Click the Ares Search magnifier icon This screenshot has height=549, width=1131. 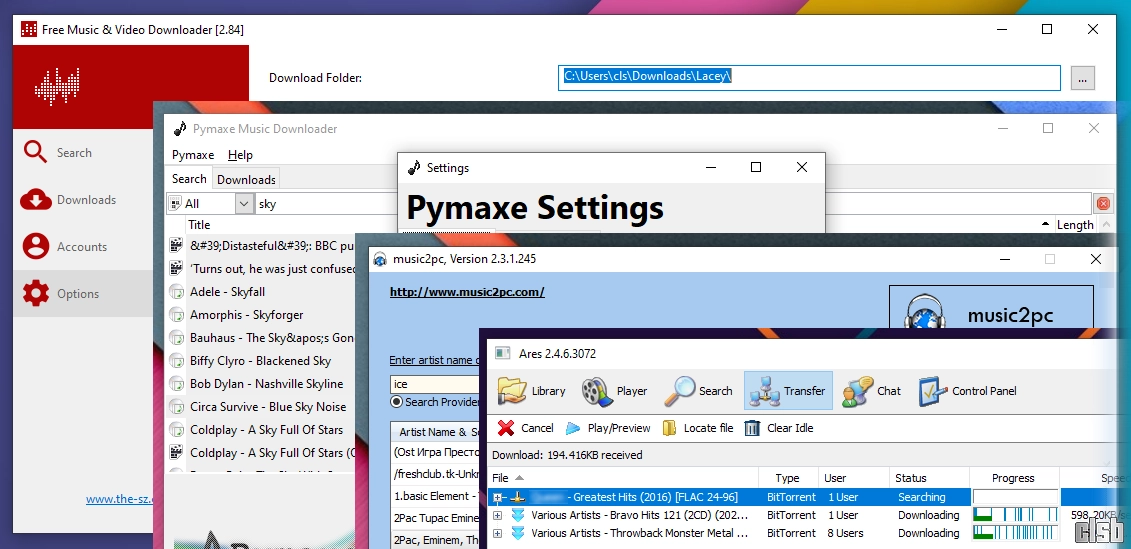682,390
